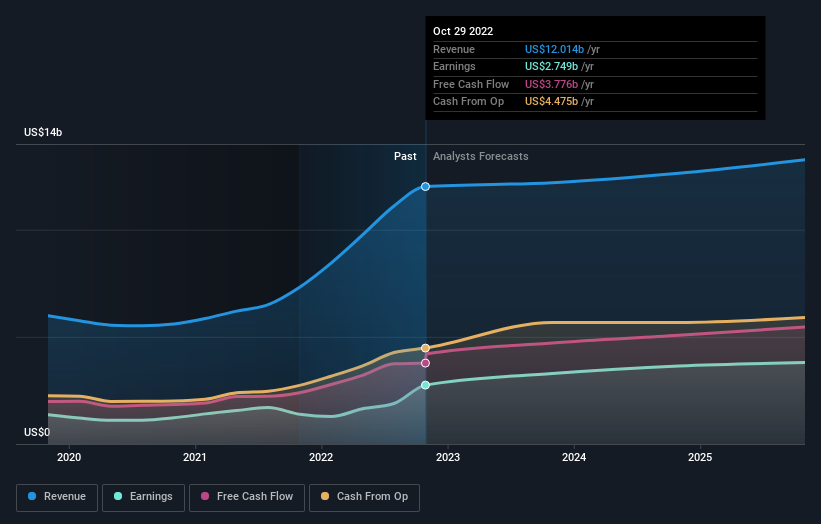Viewport: 821px width, 524px height.
Task: Click the US$2.749b earnings value in tooltip
Action: 551,66
